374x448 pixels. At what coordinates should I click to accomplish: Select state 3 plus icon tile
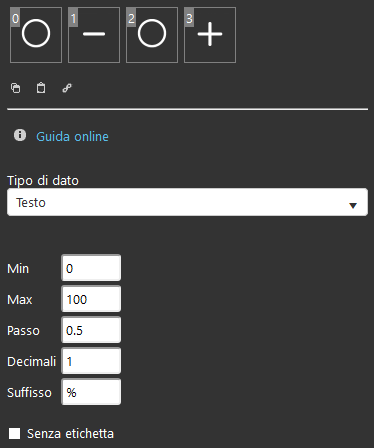210,35
